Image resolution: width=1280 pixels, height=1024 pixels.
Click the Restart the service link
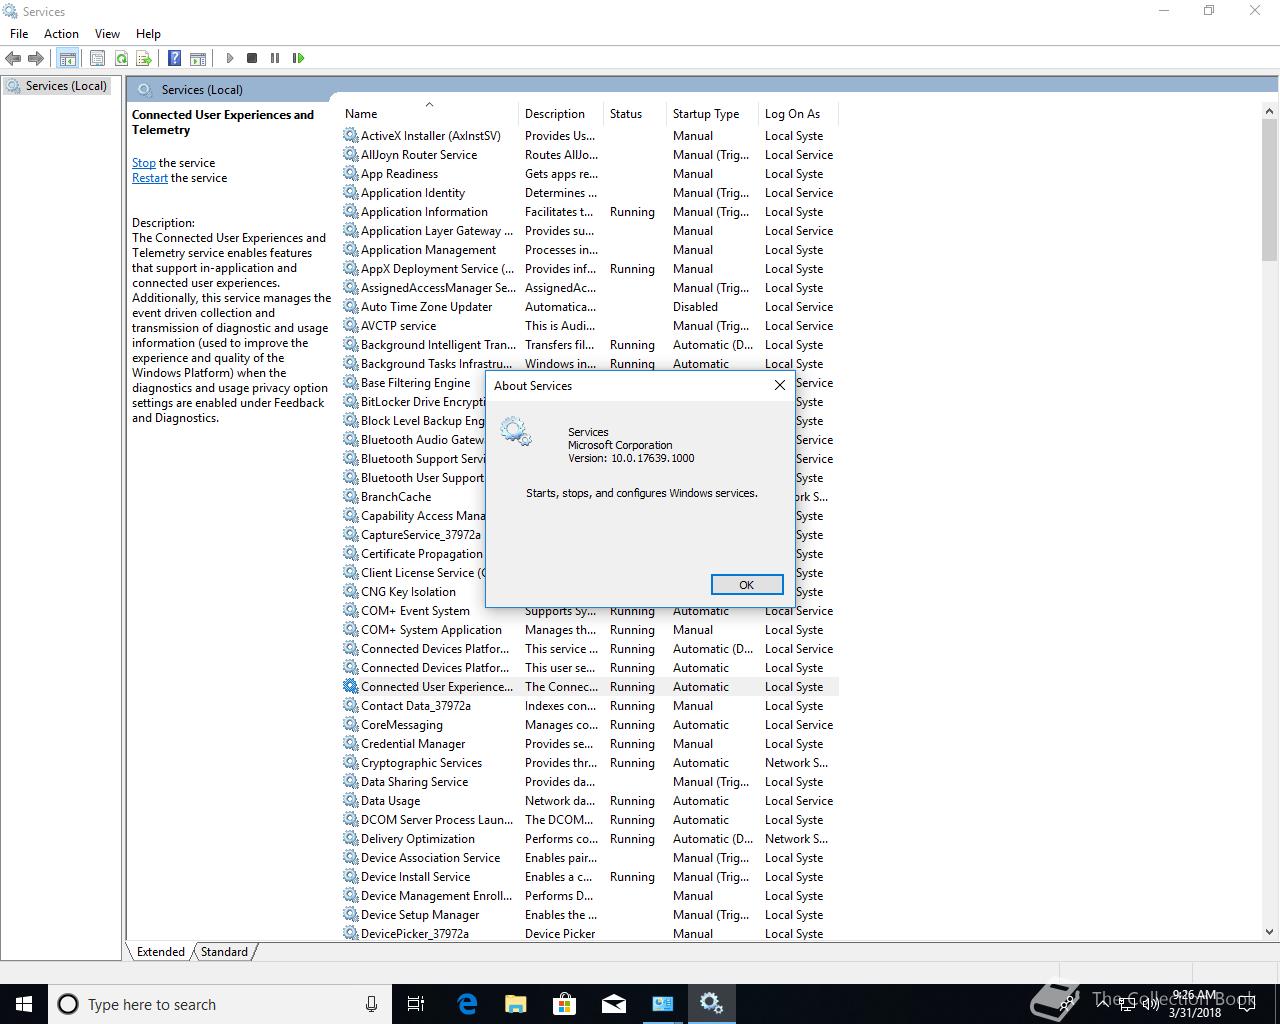[x=150, y=178]
